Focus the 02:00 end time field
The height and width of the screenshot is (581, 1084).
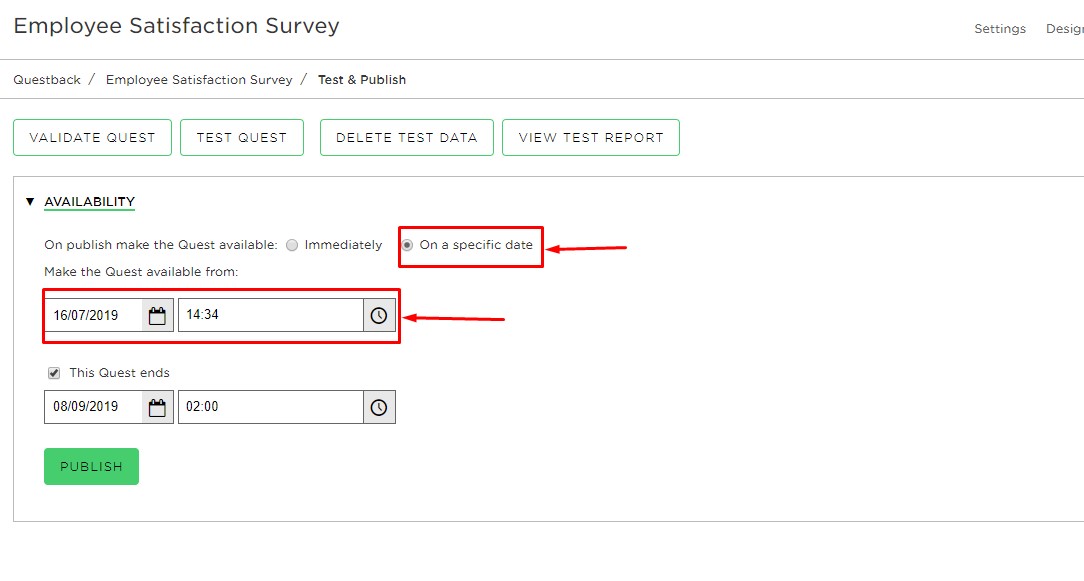click(x=271, y=407)
